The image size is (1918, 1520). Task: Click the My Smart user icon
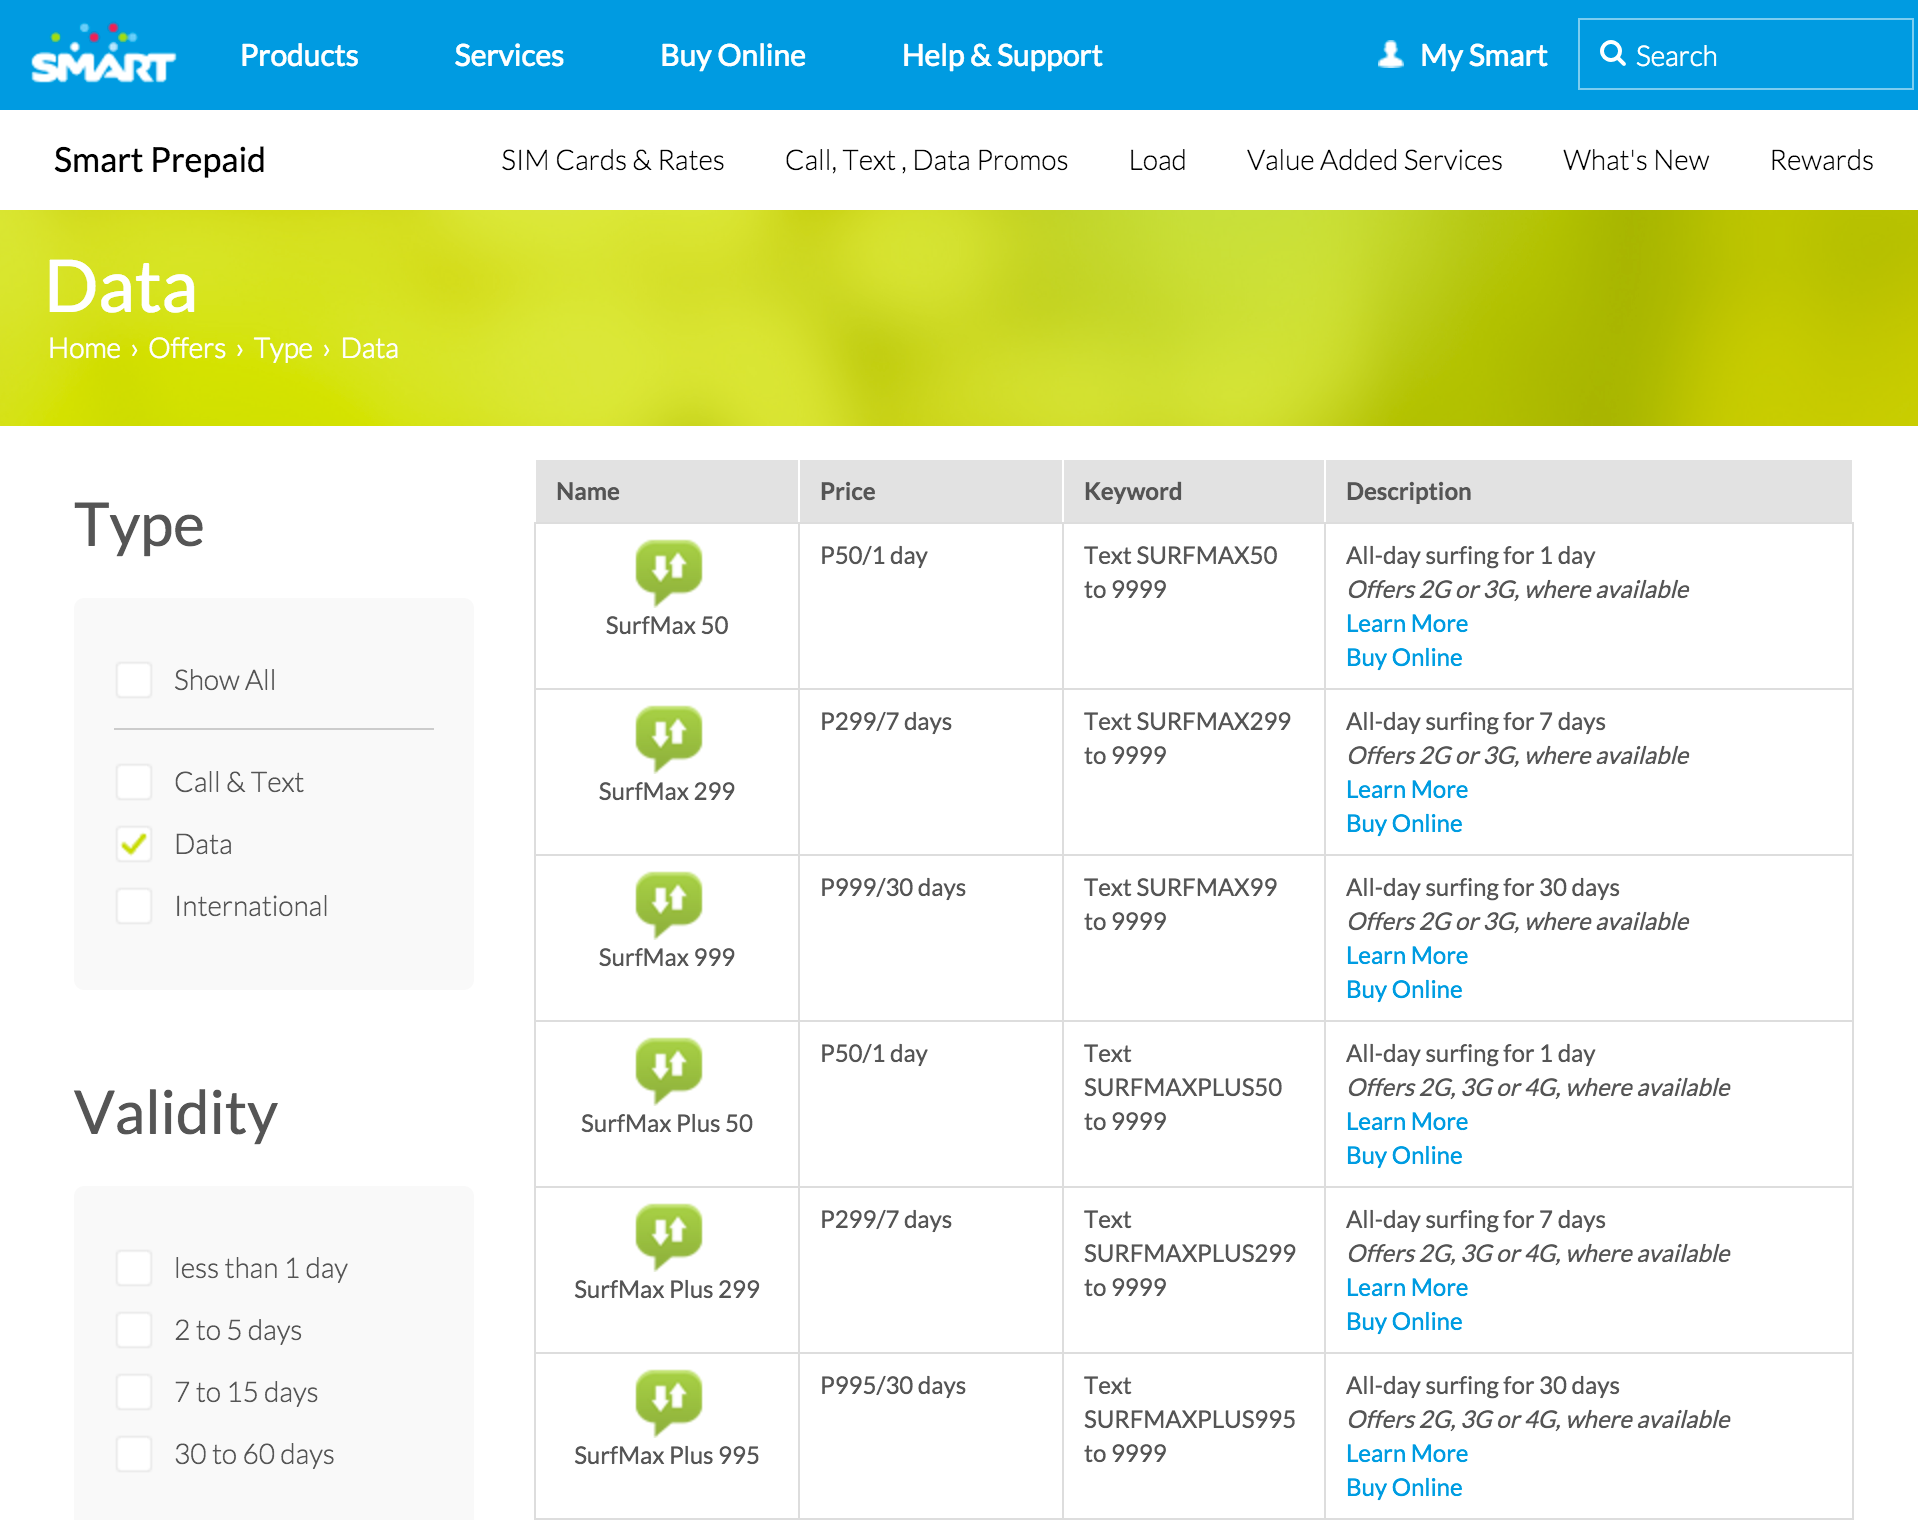[1390, 54]
